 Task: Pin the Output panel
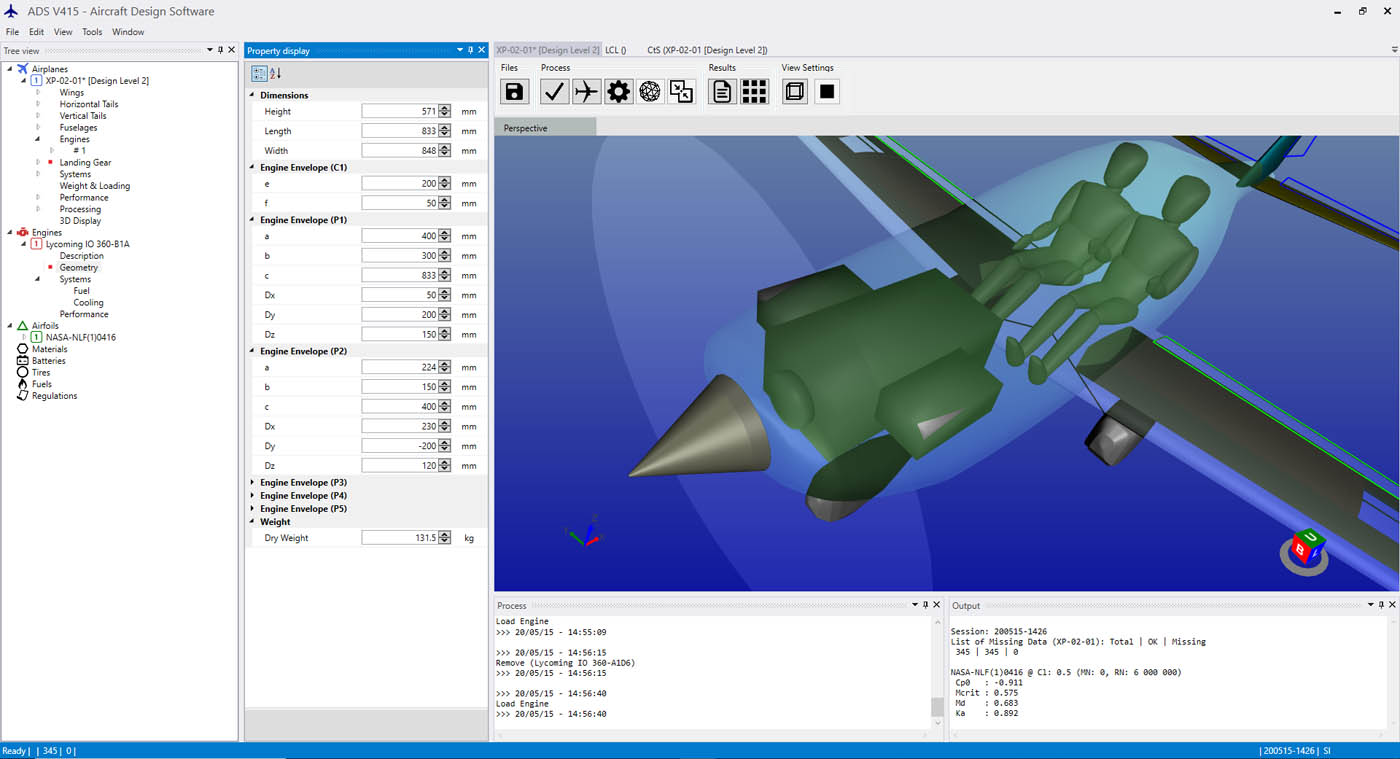click(x=1382, y=605)
